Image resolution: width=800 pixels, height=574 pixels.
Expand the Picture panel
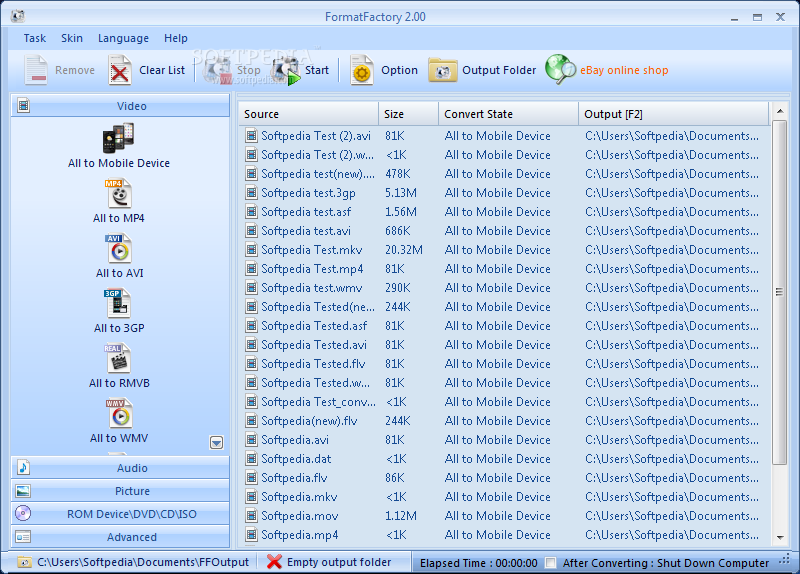click(x=120, y=491)
